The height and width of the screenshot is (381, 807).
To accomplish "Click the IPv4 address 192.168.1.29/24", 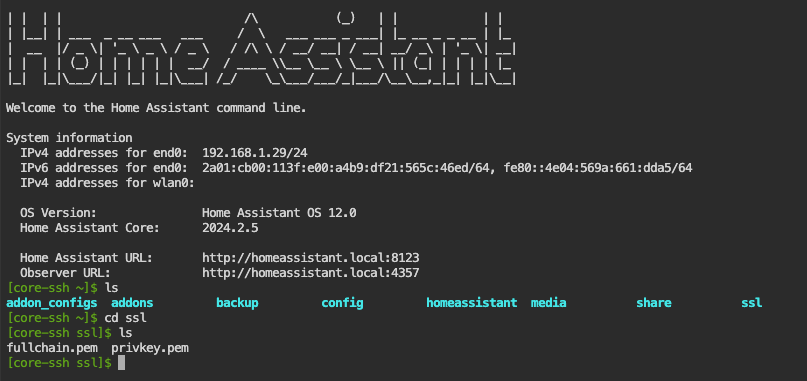I will tap(255, 152).
